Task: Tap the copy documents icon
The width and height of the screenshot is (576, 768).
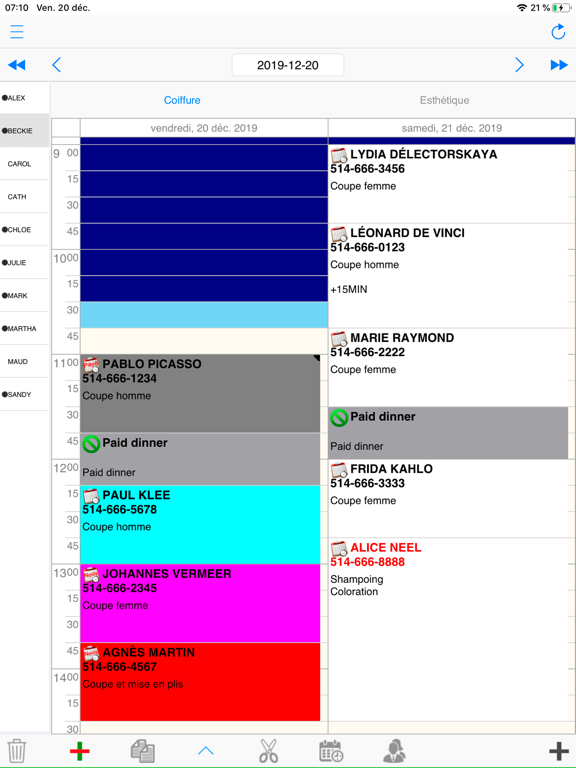Action: [x=143, y=751]
